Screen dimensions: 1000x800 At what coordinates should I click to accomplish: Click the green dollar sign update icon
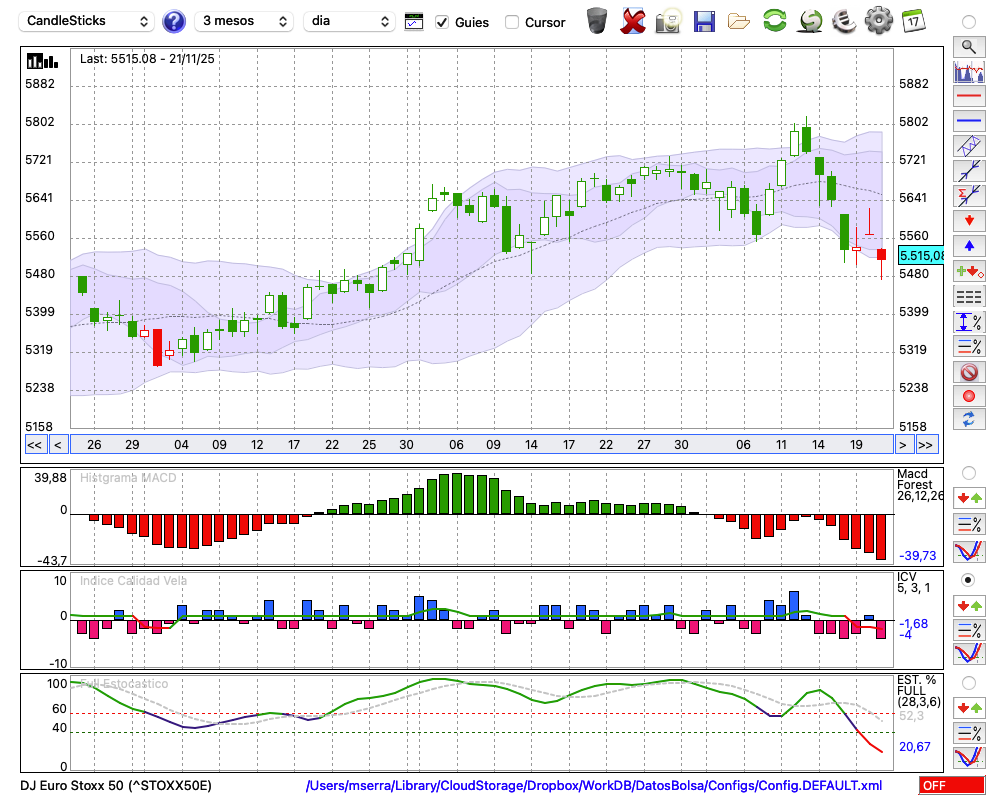(810, 21)
